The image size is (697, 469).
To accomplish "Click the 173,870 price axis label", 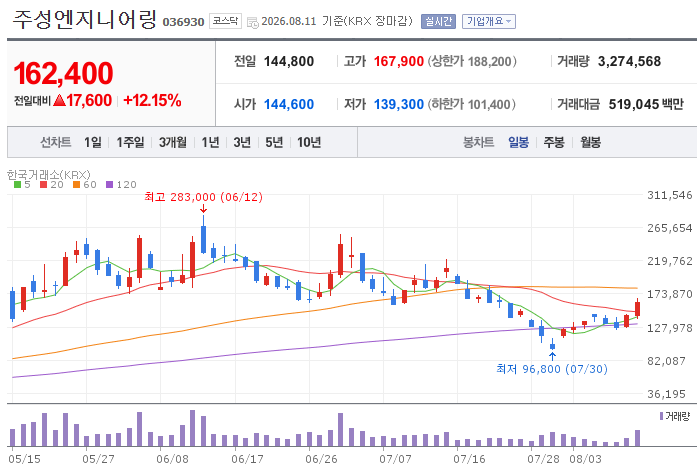I will coord(670,294).
